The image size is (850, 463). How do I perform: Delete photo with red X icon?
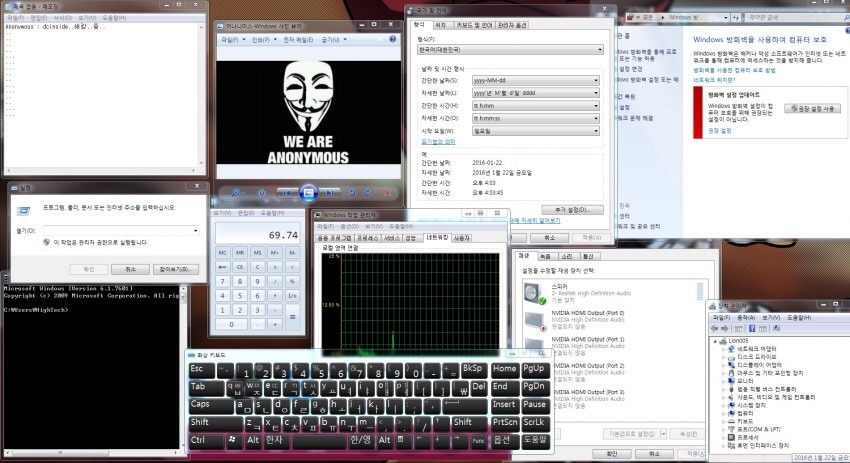point(388,193)
